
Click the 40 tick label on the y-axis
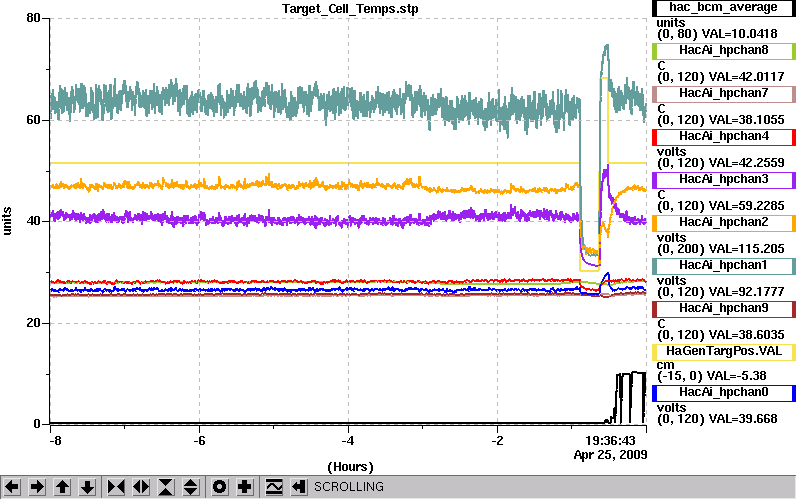[33, 222]
